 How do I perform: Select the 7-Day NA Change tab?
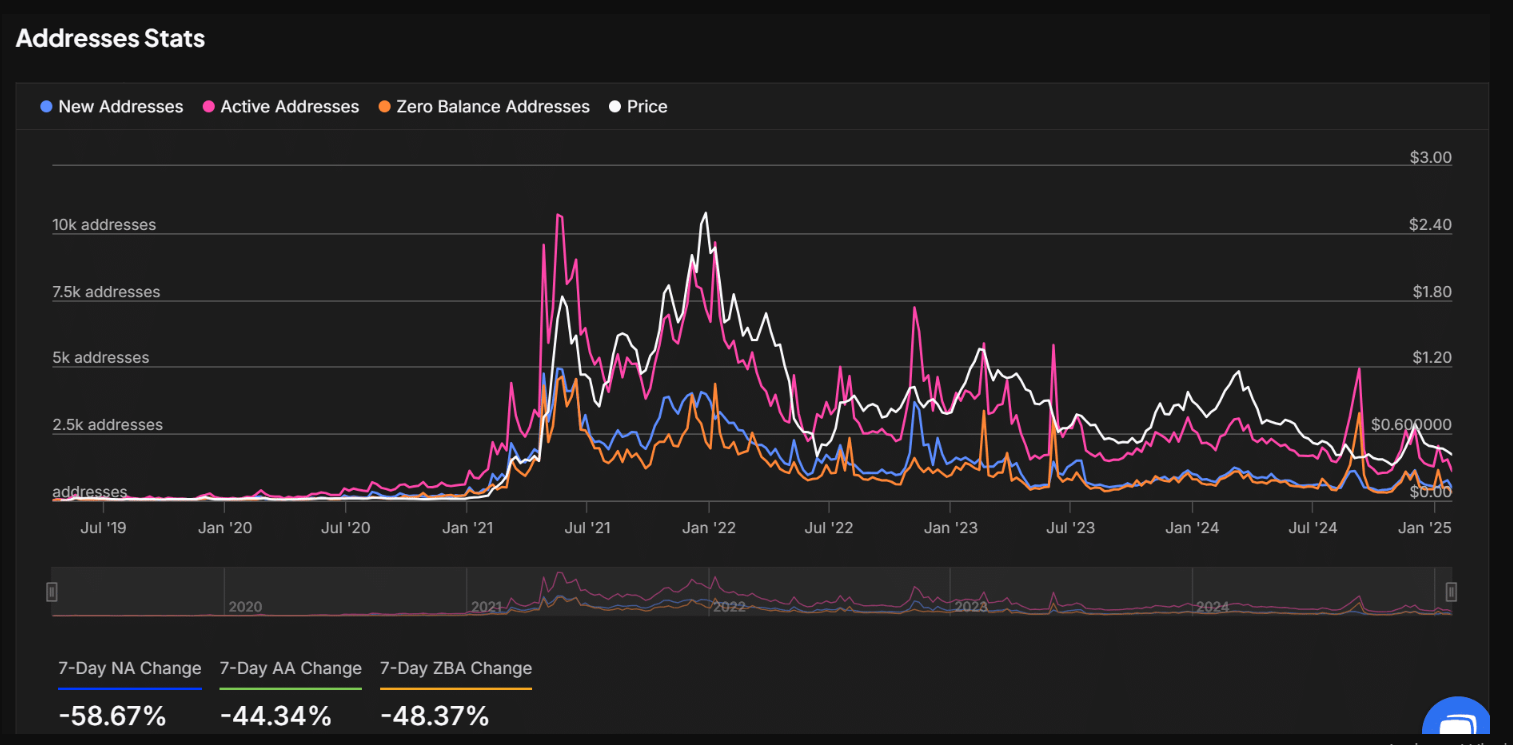[x=129, y=668]
